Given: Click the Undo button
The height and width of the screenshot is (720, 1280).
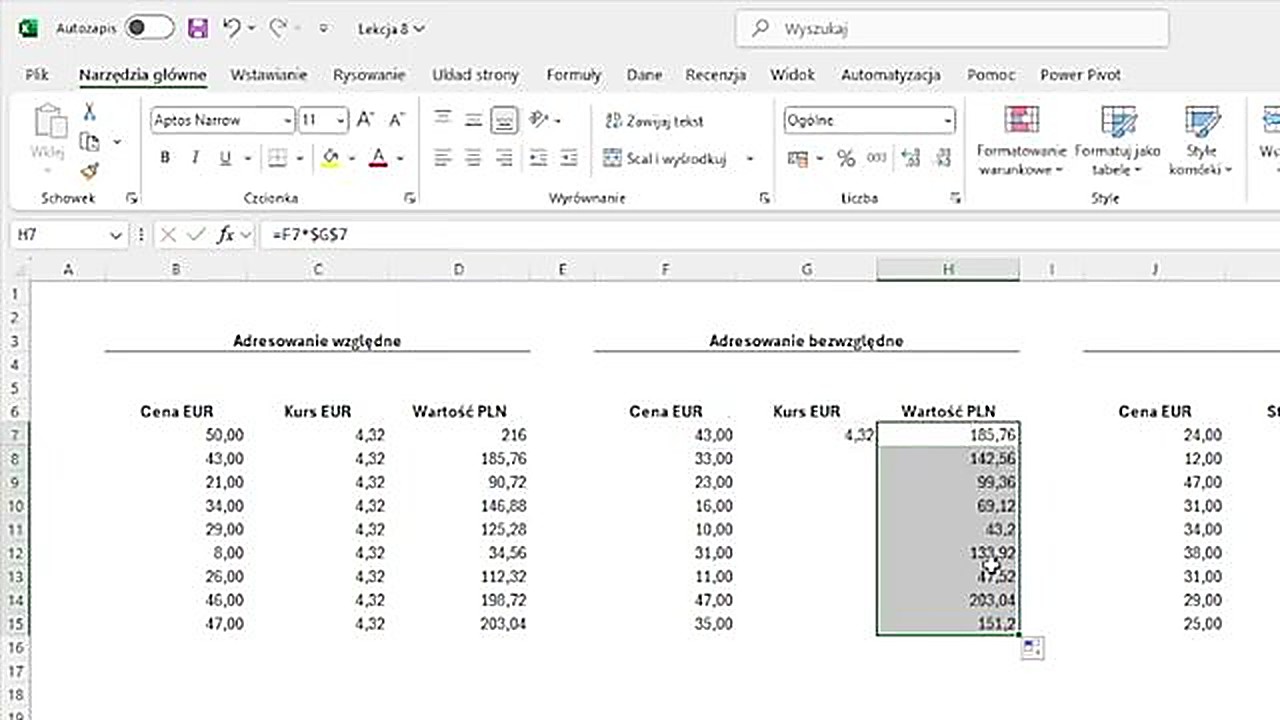Looking at the screenshot, I should pos(230,28).
